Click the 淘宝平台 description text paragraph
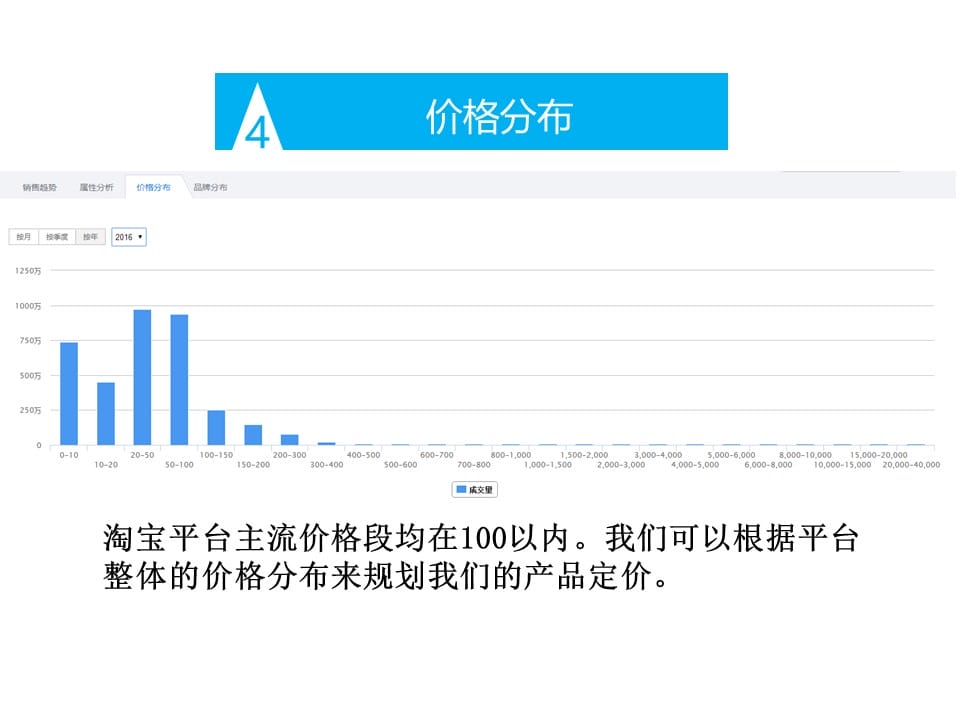This screenshot has width=960, height=720. click(480, 558)
